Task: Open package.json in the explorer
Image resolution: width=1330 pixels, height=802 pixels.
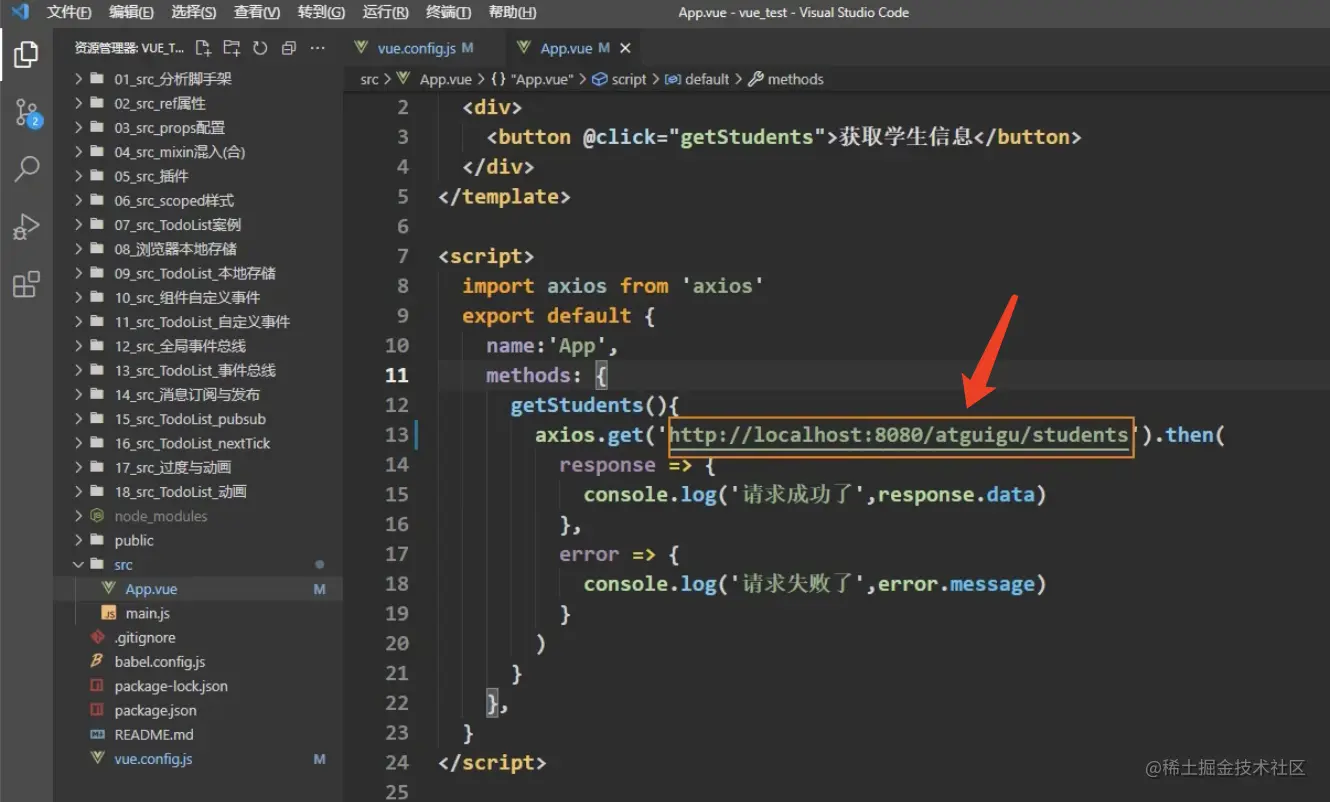Action: point(155,710)
